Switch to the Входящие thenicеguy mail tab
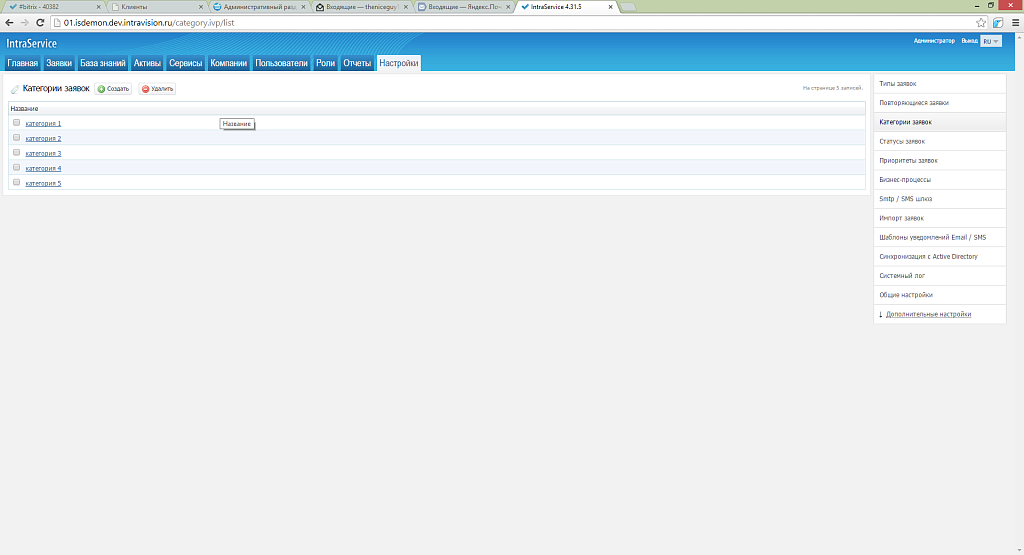1024x555 pixels. point(361,7)
